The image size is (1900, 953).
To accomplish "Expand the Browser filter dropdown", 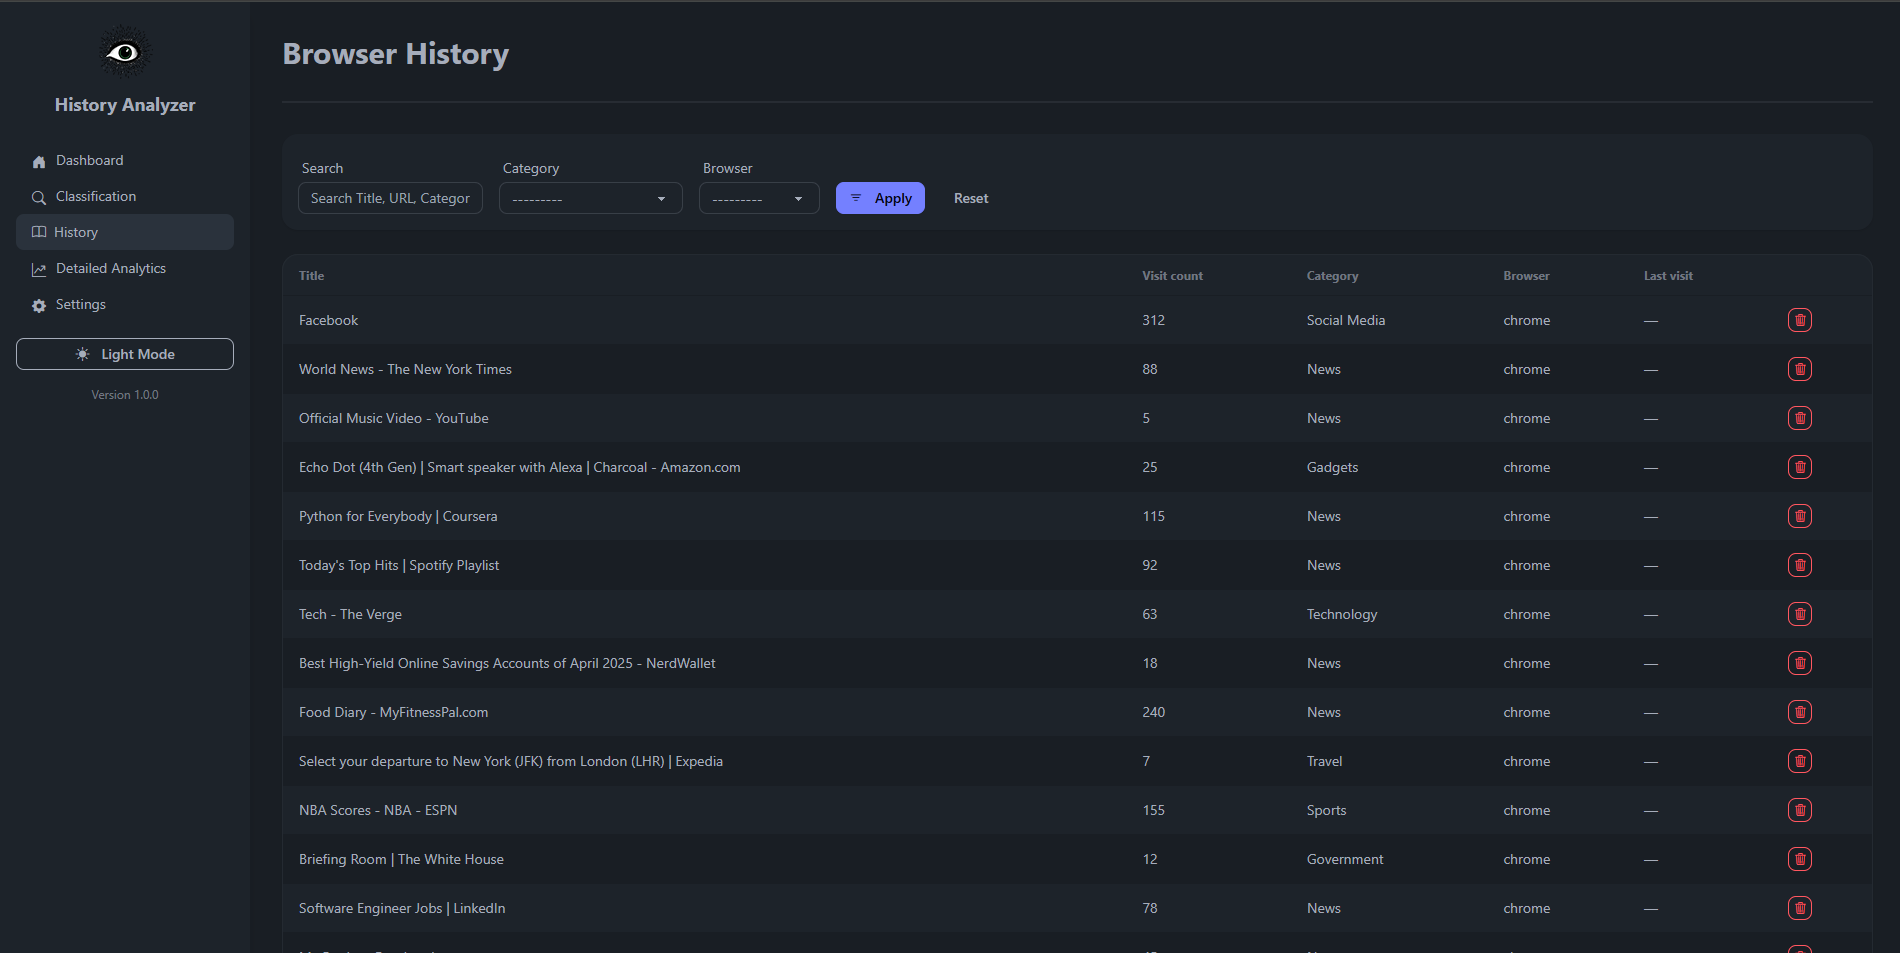I will pos(759,198).
